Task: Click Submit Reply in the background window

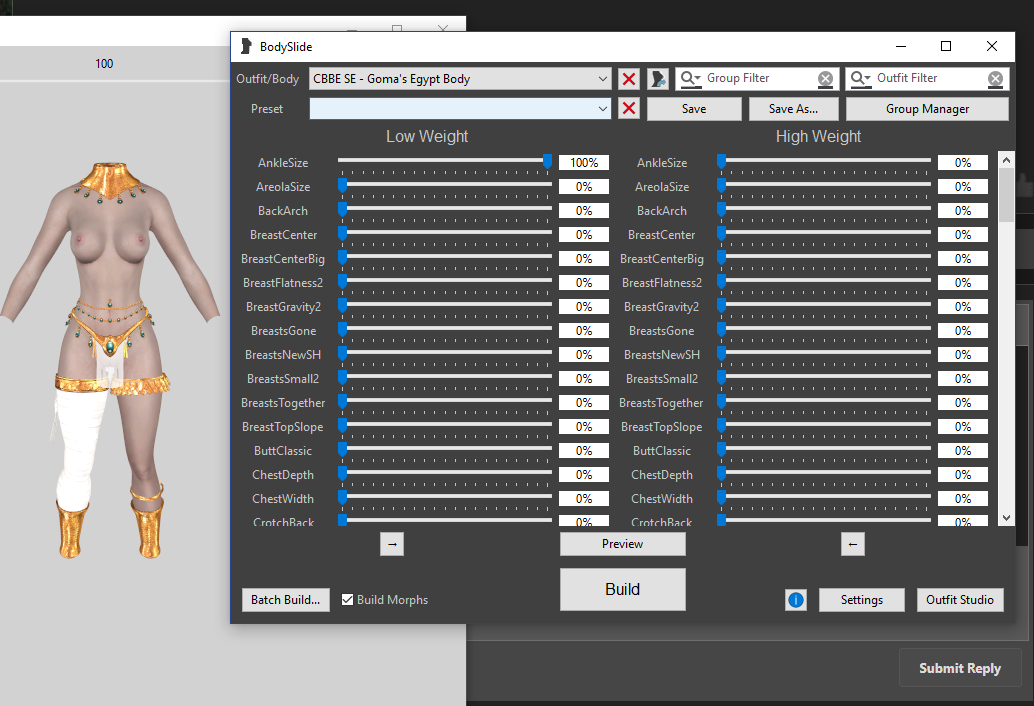Action: point(959,668)
